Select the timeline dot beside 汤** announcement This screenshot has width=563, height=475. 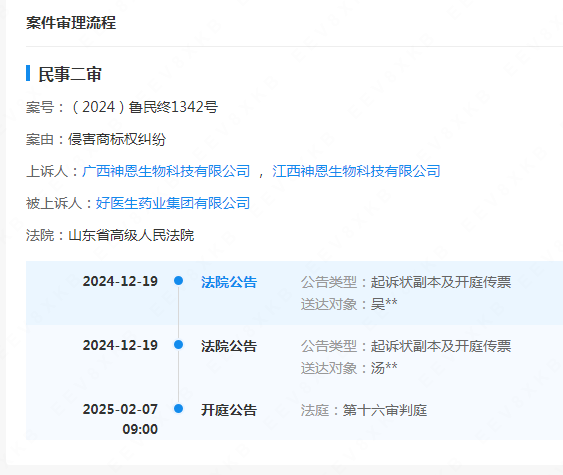(178, 345)
